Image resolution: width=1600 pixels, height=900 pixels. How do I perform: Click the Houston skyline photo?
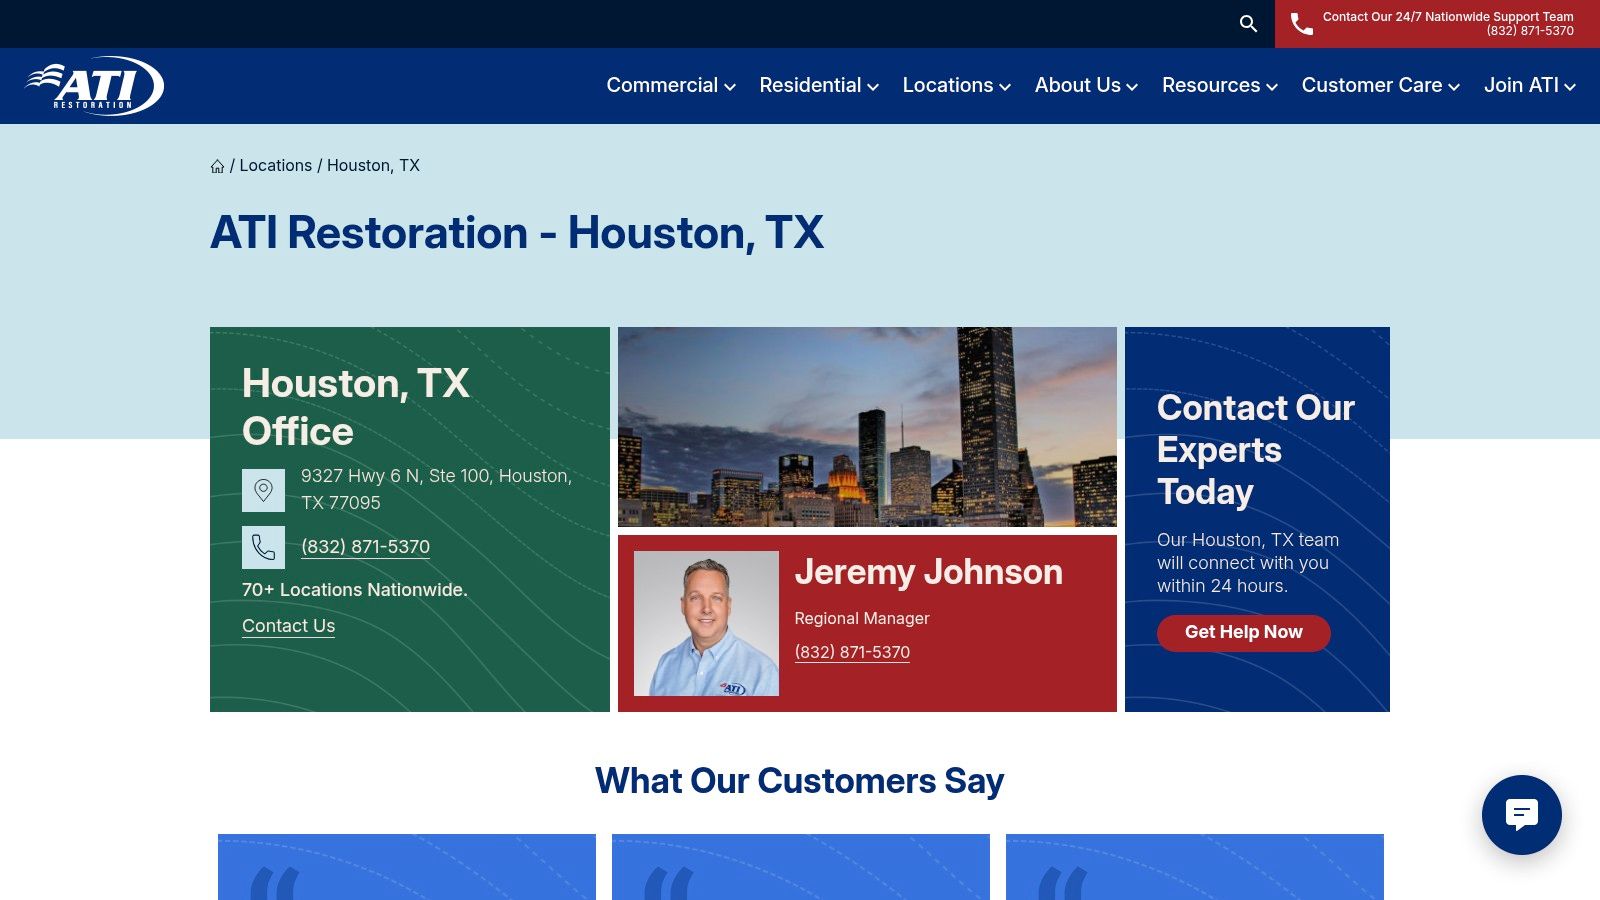coord(867,427)
